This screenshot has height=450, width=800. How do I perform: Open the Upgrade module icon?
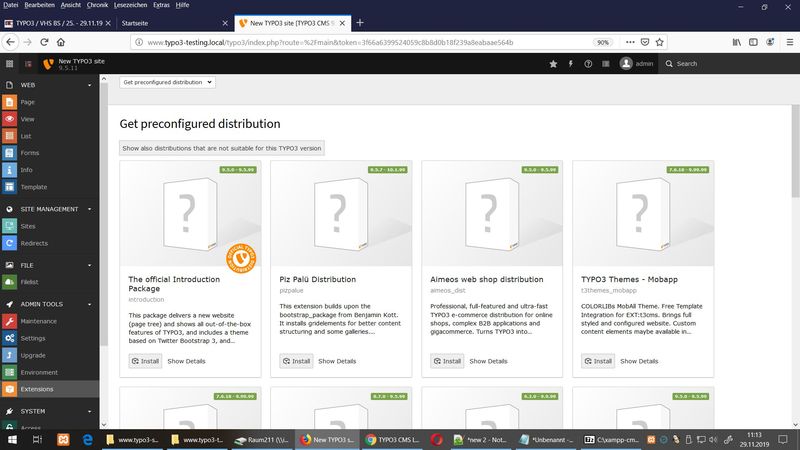9,355
